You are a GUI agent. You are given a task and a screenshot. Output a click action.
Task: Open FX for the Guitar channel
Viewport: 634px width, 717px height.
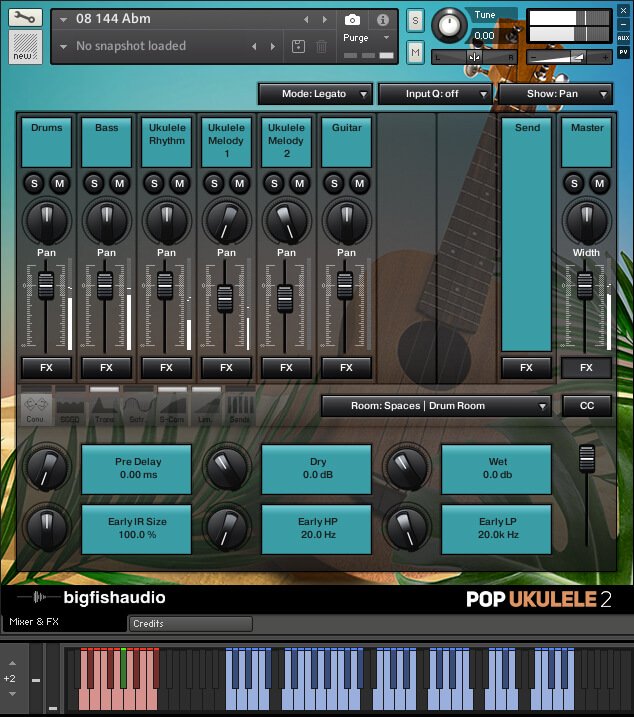coord(346,368)
